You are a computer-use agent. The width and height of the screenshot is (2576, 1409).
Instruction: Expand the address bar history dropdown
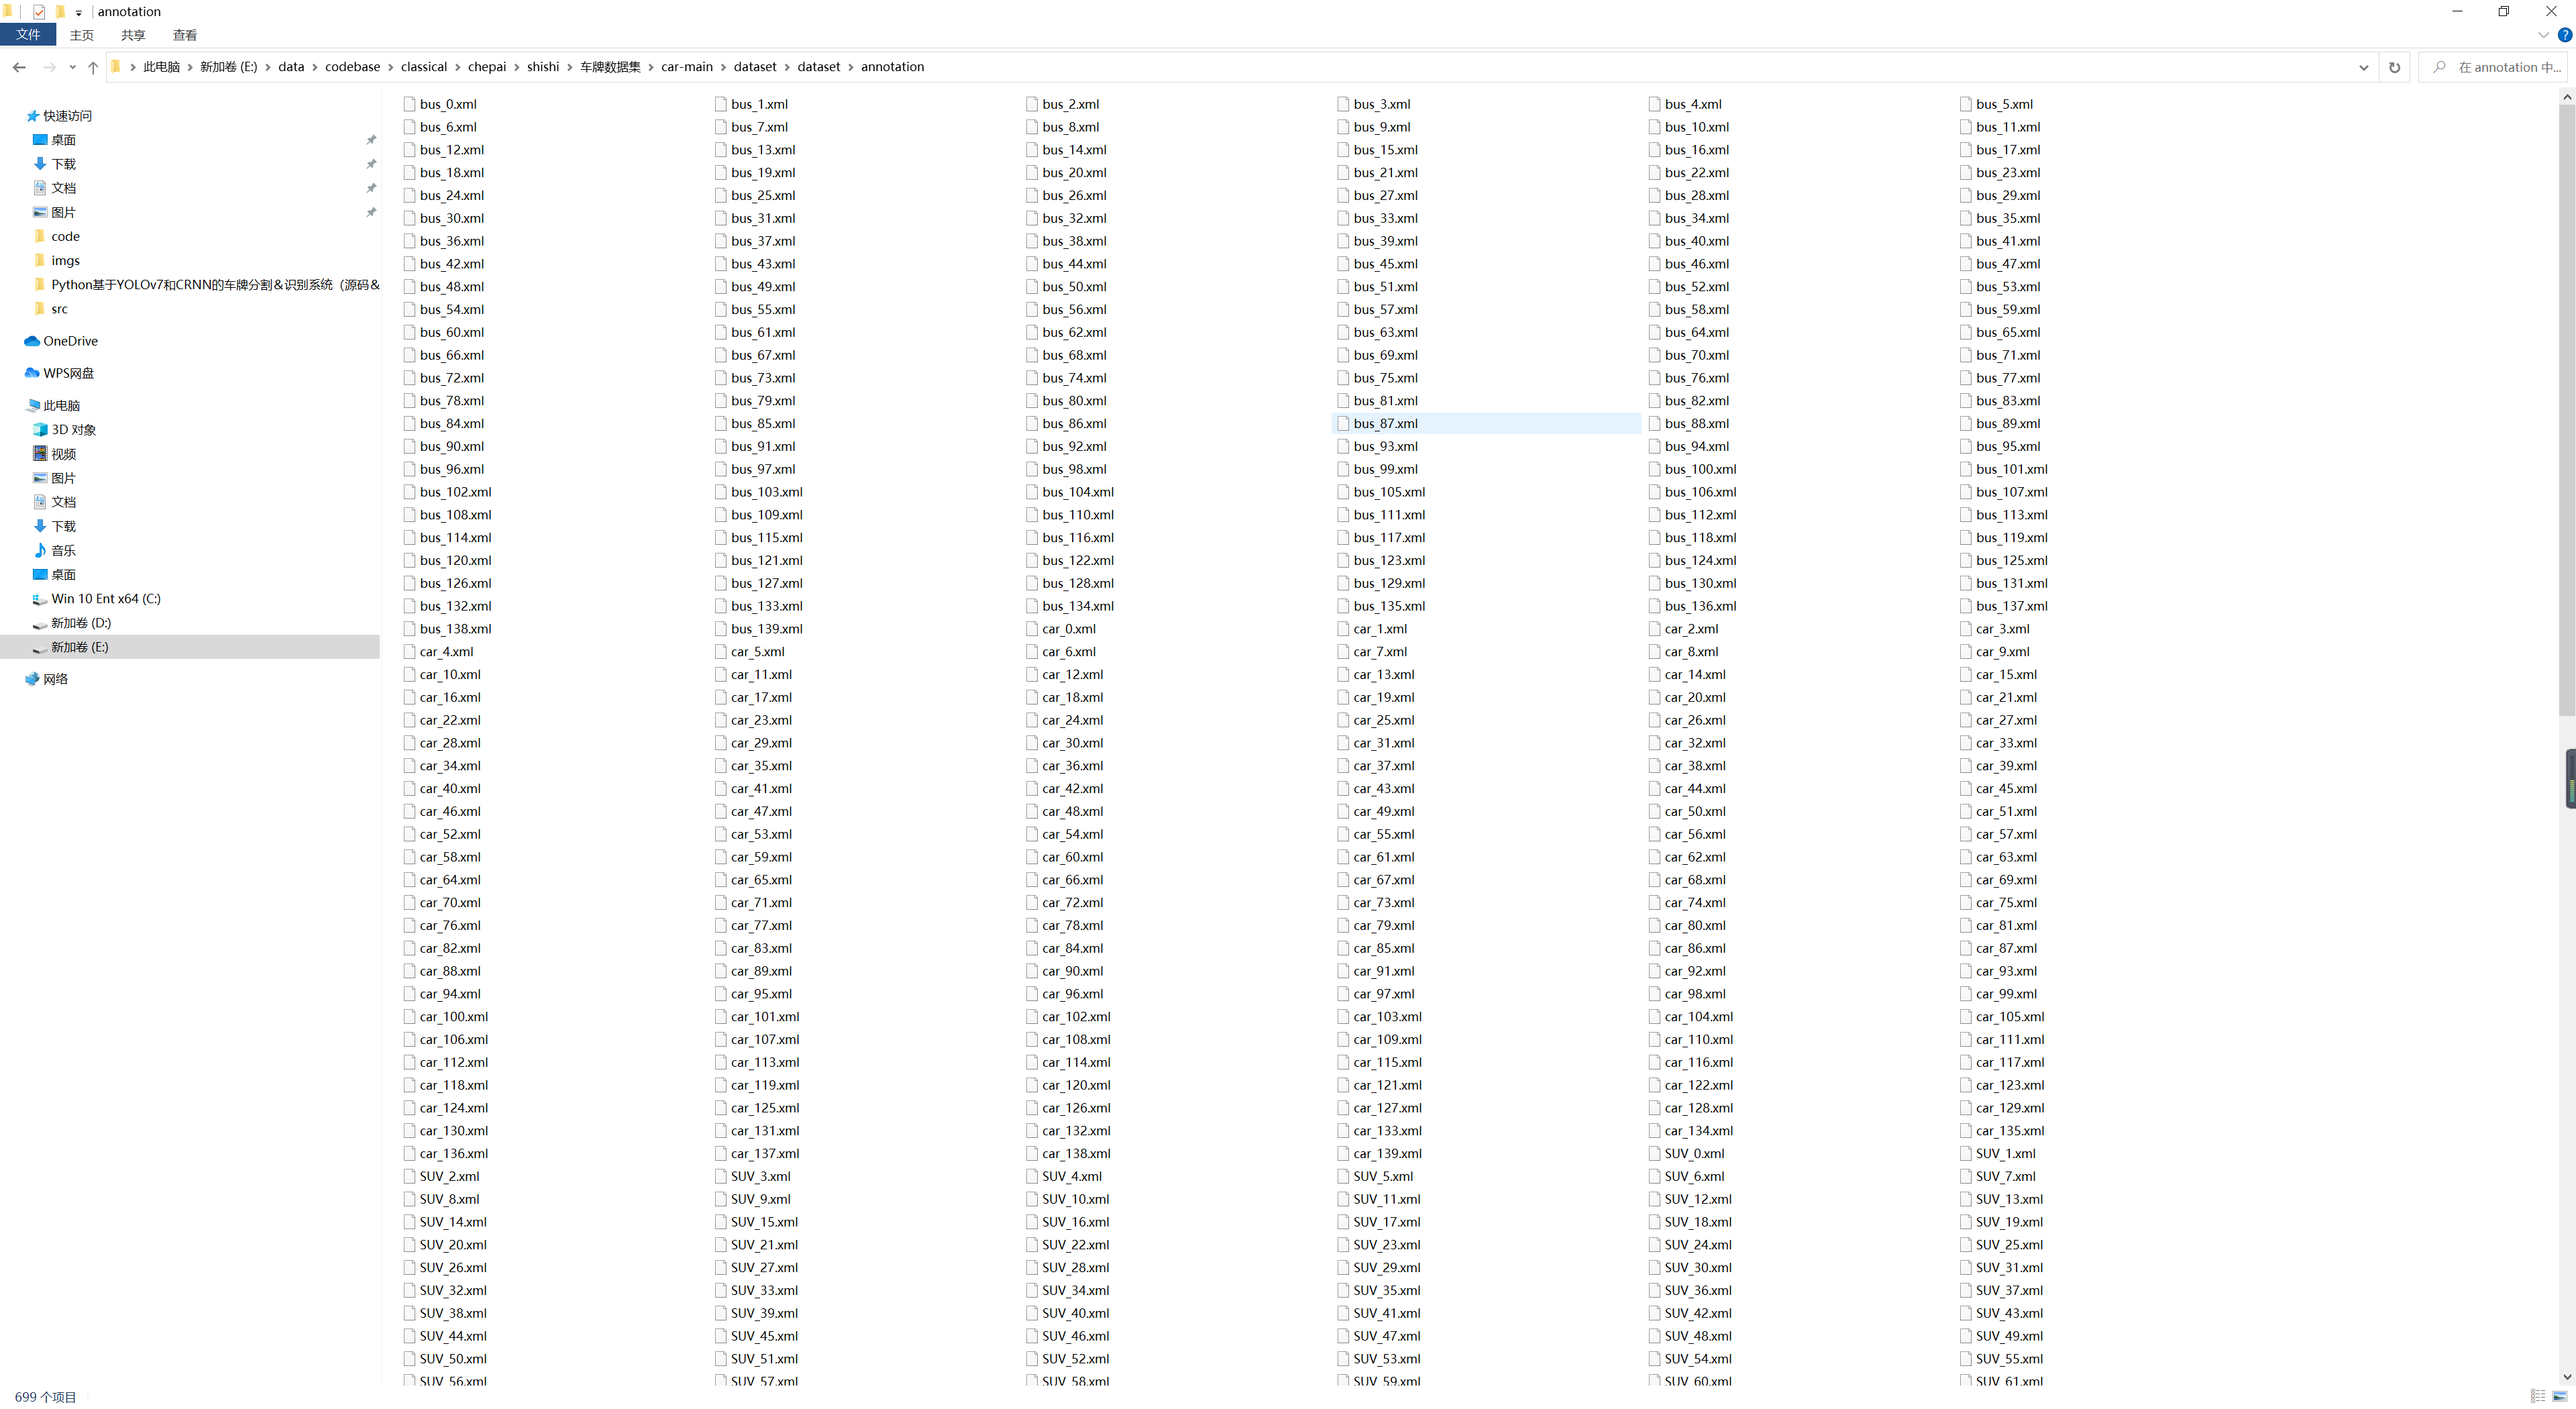click(2363, 67)
